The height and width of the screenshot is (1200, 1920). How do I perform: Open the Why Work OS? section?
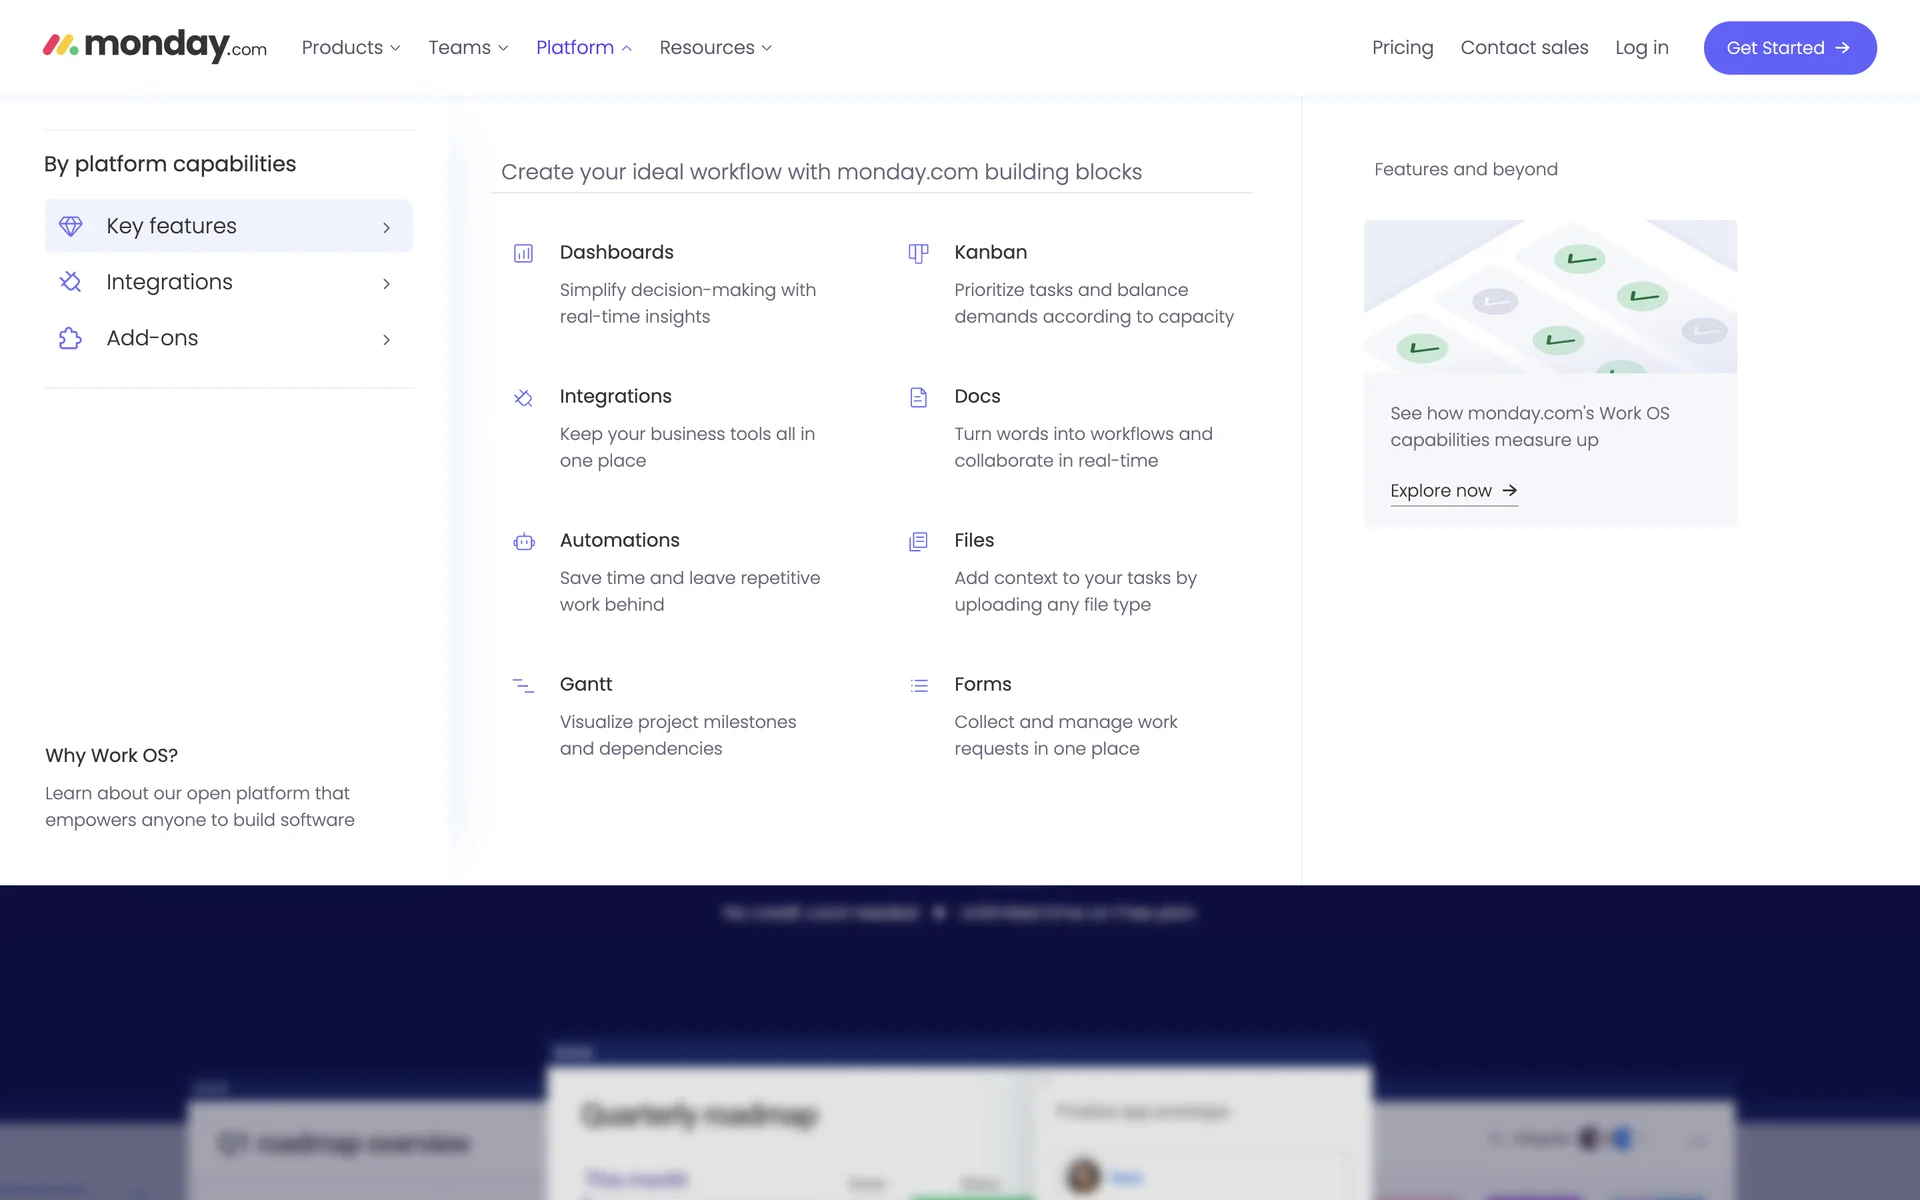[x=111, y=756]
